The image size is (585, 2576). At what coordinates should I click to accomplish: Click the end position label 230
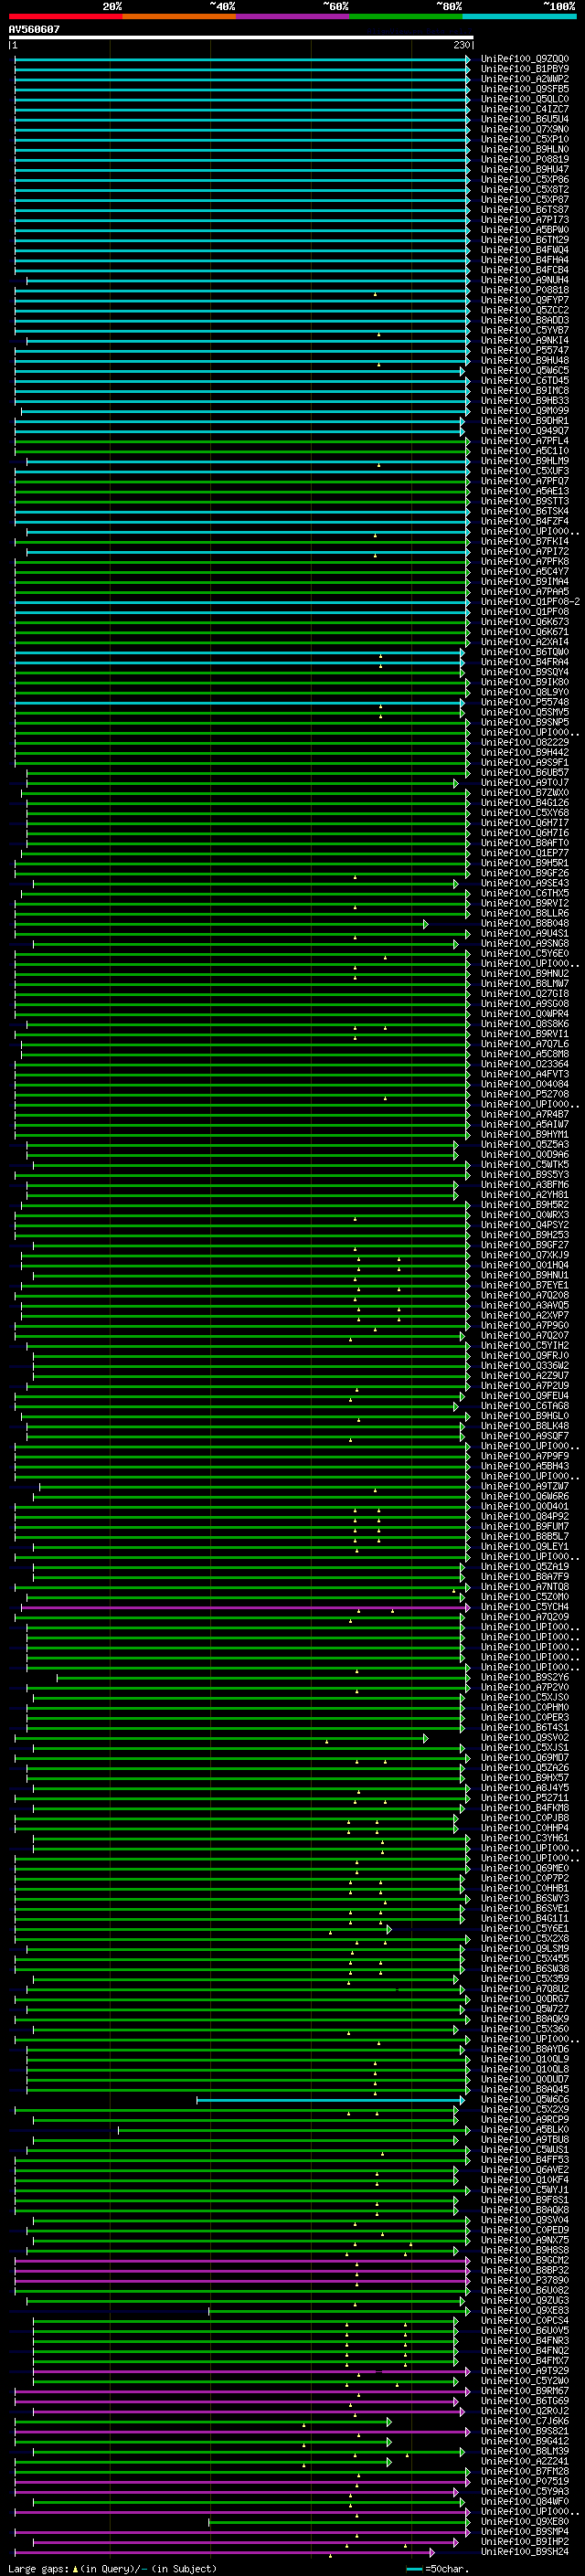click(x=461, y=45)
